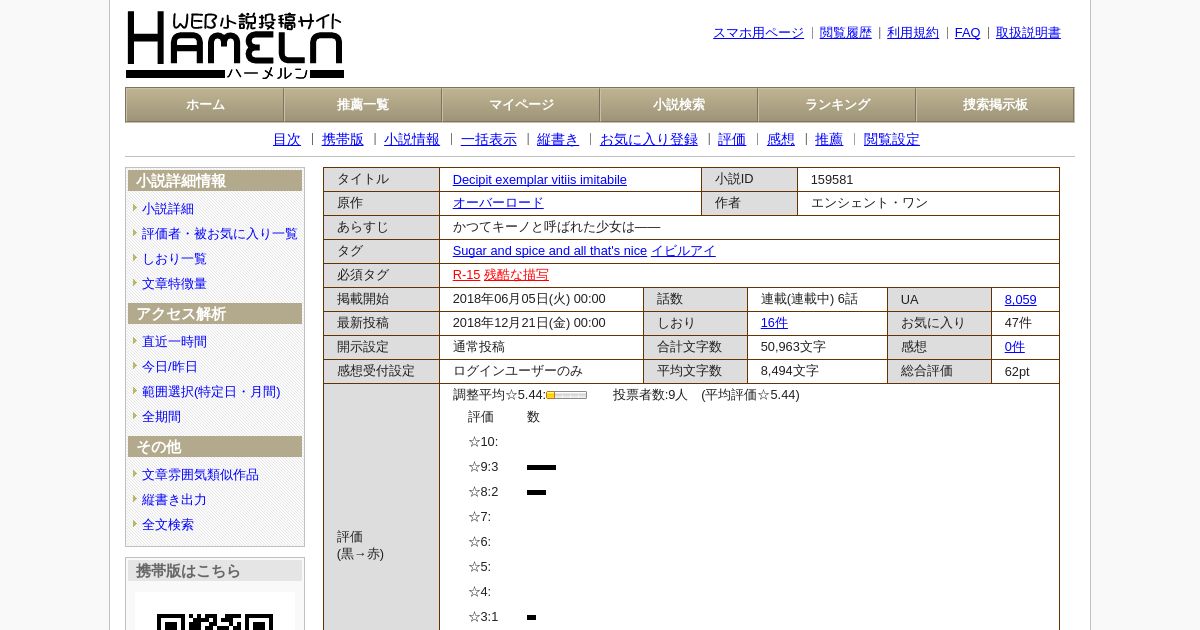Click the ☆9 rating bar

[541, 468]
